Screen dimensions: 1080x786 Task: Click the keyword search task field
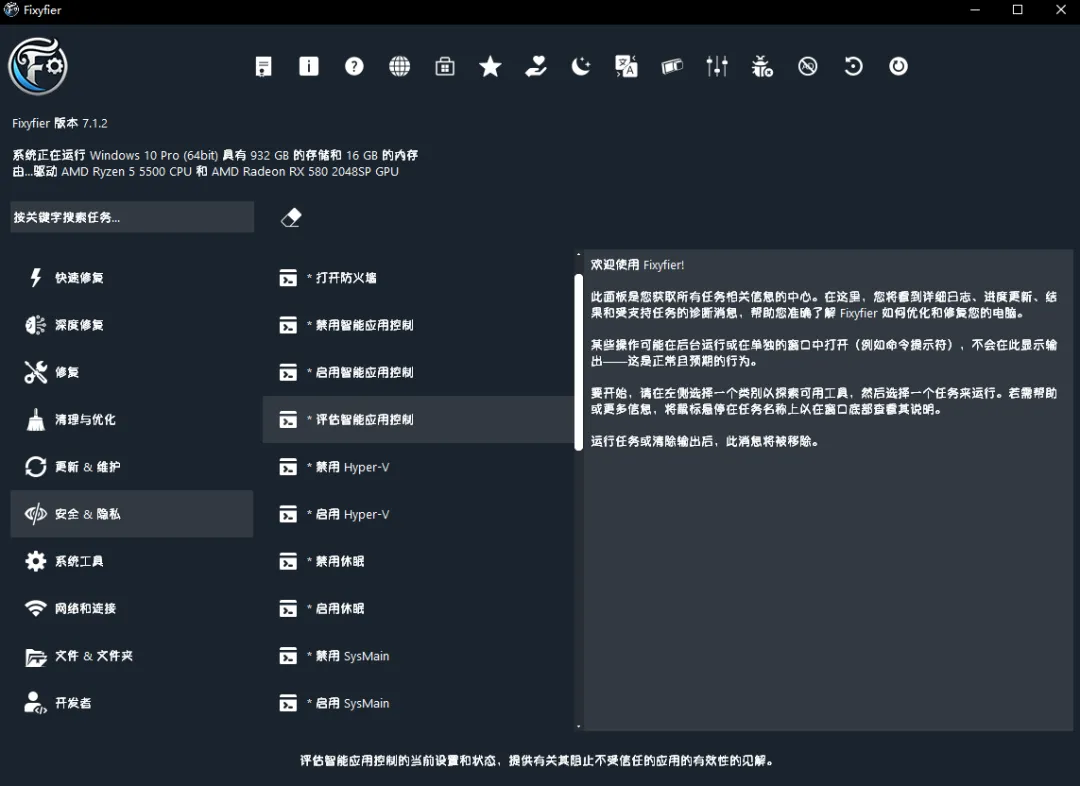(132, 217)
